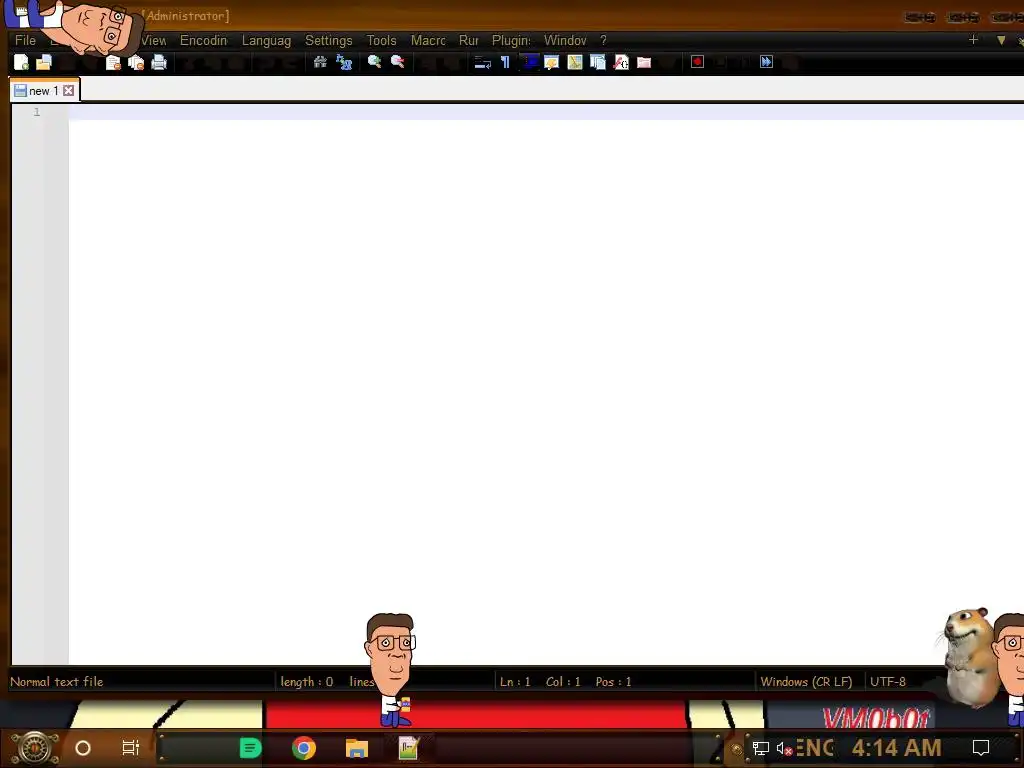This screenshot has width=1024, height=768.
Task: Click 'Normal text file' in the status bar
Action: 57,682
